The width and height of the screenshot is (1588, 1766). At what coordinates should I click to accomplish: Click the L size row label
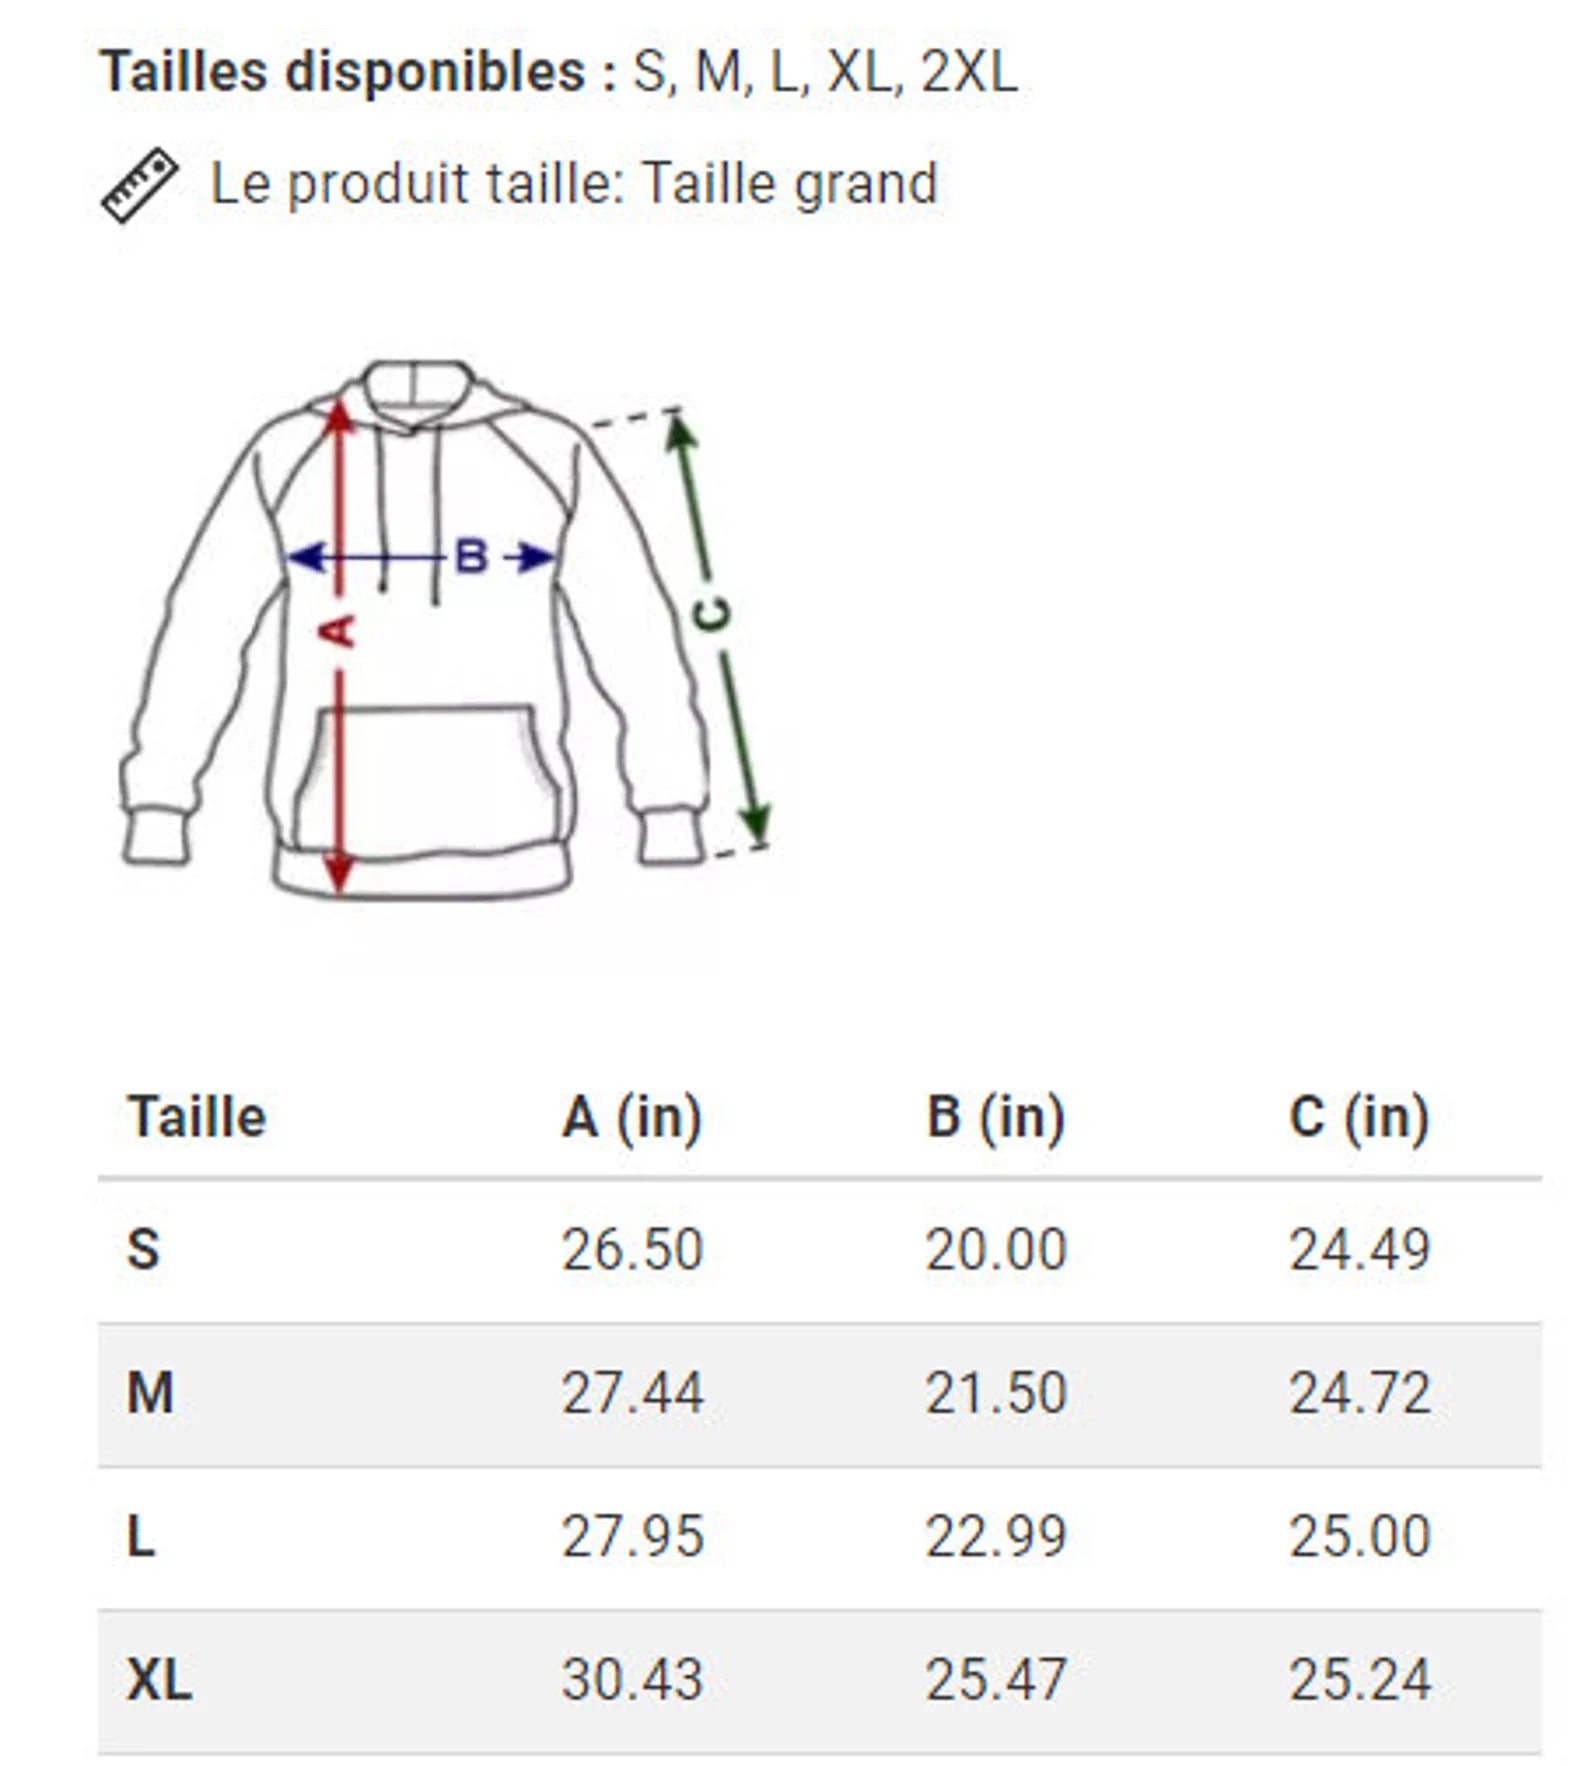141,1536
